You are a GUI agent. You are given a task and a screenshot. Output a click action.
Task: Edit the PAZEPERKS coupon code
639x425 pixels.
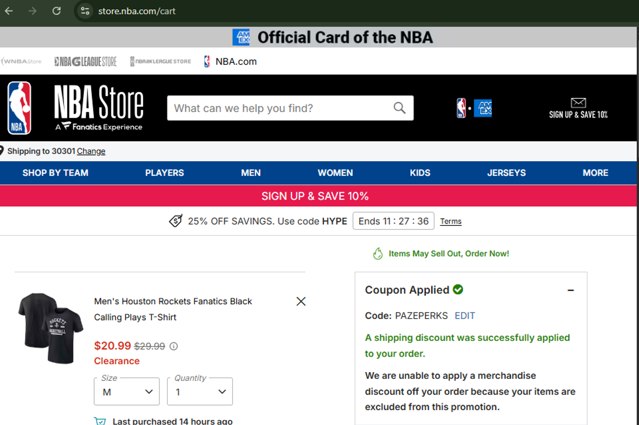465,316
